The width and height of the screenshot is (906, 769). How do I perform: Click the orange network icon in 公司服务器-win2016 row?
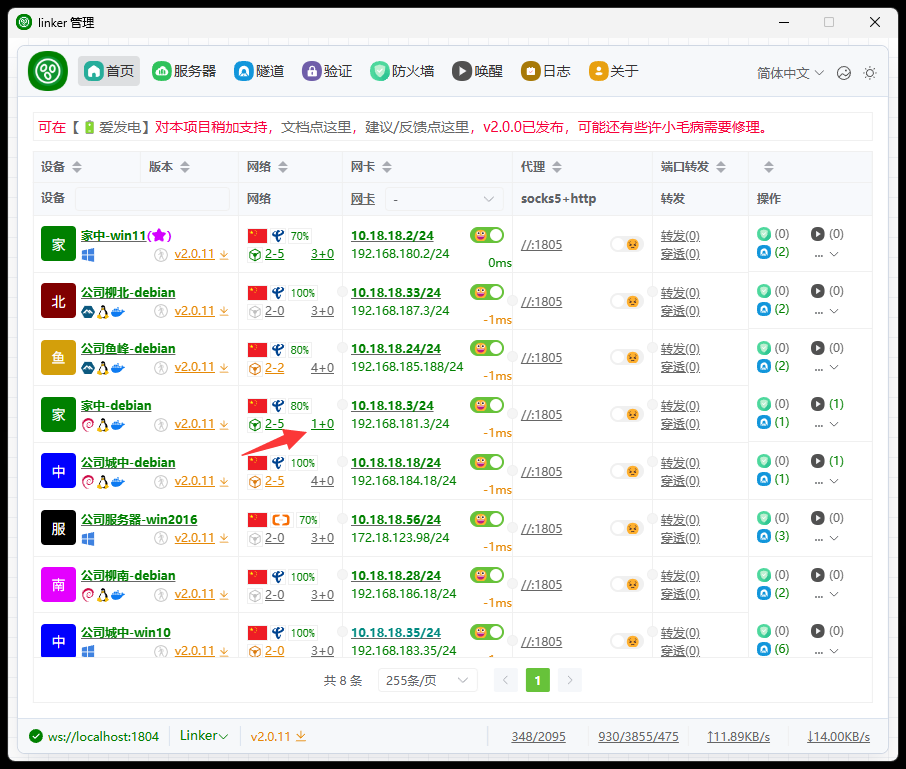point(281,520)
